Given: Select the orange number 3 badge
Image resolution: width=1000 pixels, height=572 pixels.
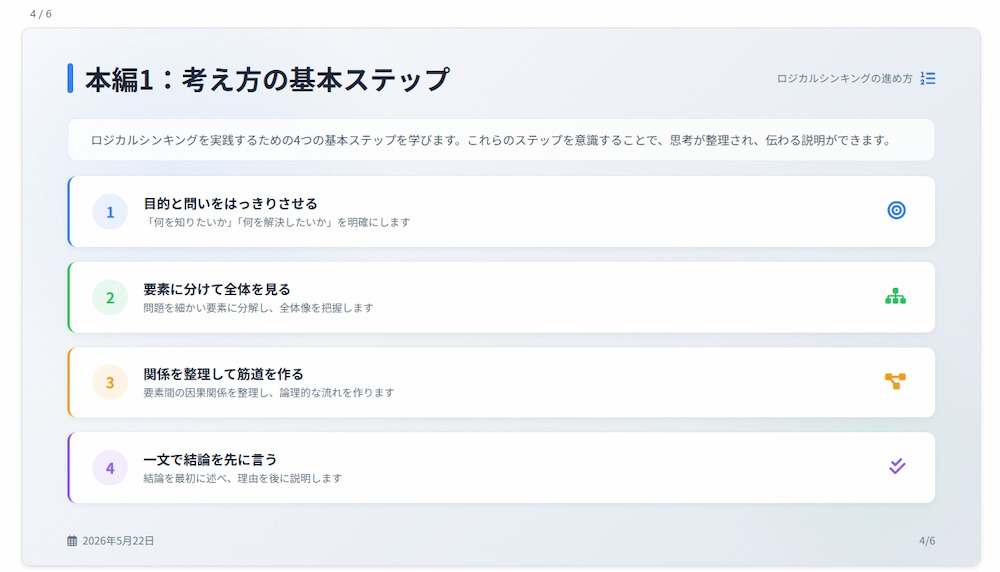Looking at the screenshot, I should pos(110,382).
